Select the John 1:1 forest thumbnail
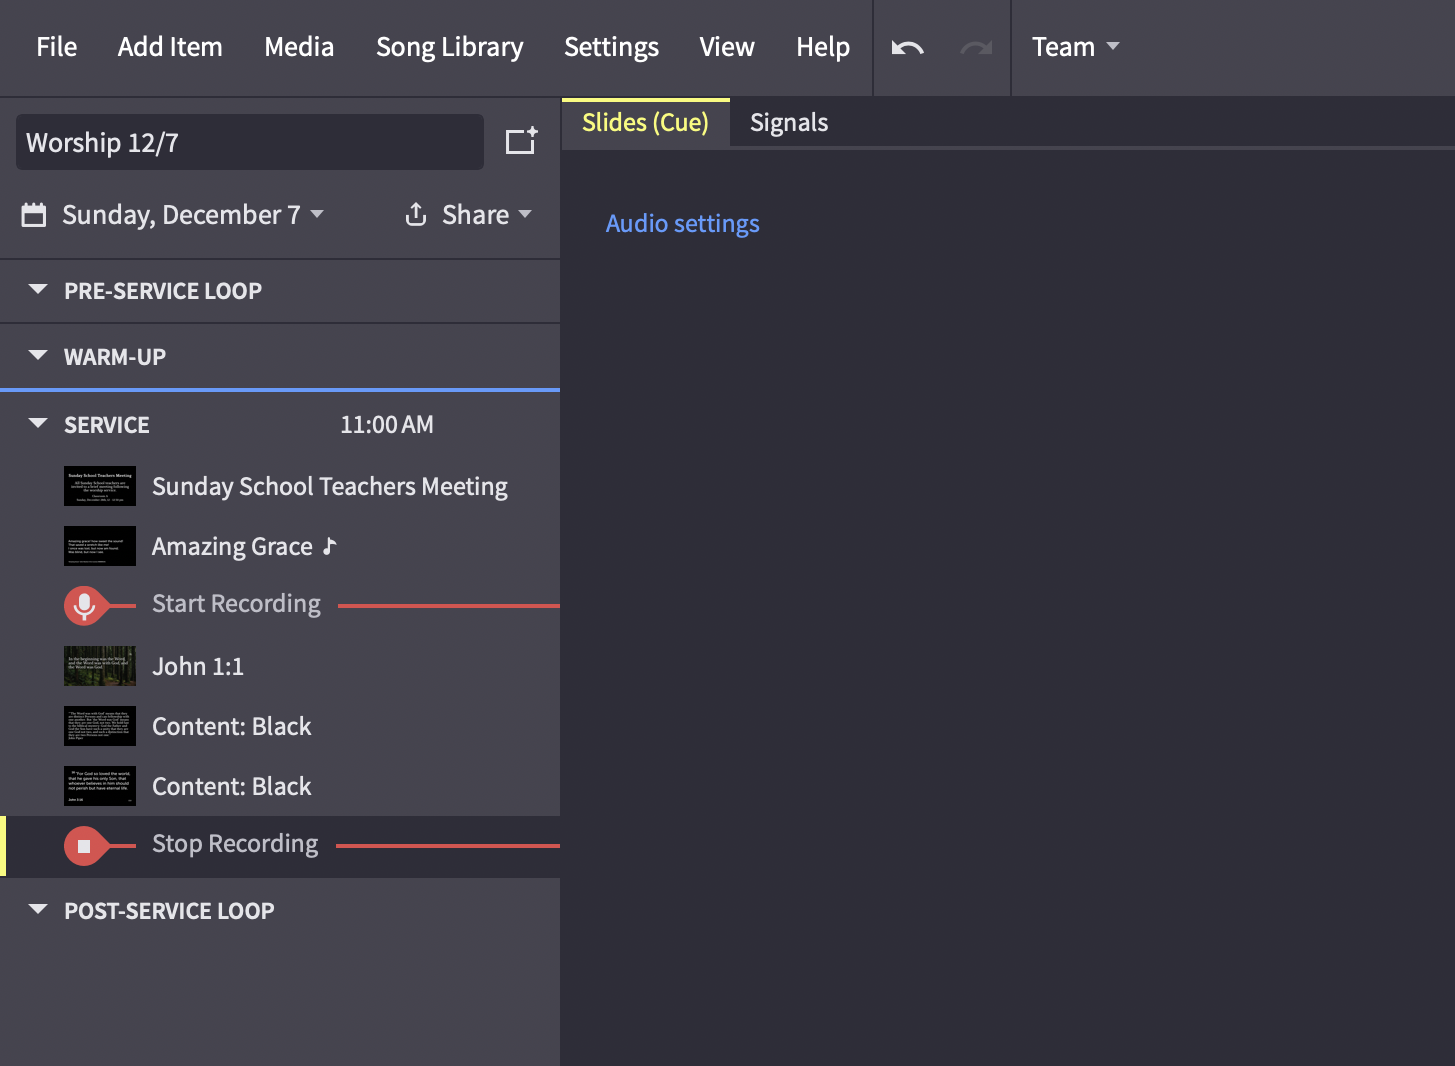Image resolution: width=1455 pixels, height=1066 pixels. coord(100,666)
